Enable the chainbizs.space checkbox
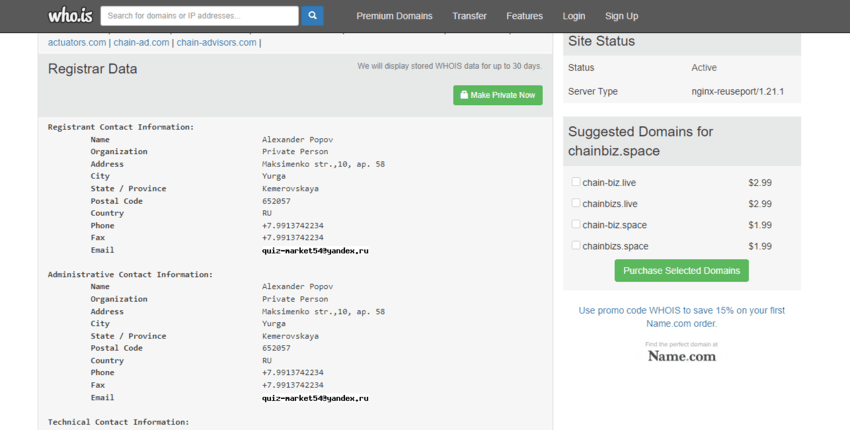The width and height of the screenshot is (850, 430). (x=576, y=245)
